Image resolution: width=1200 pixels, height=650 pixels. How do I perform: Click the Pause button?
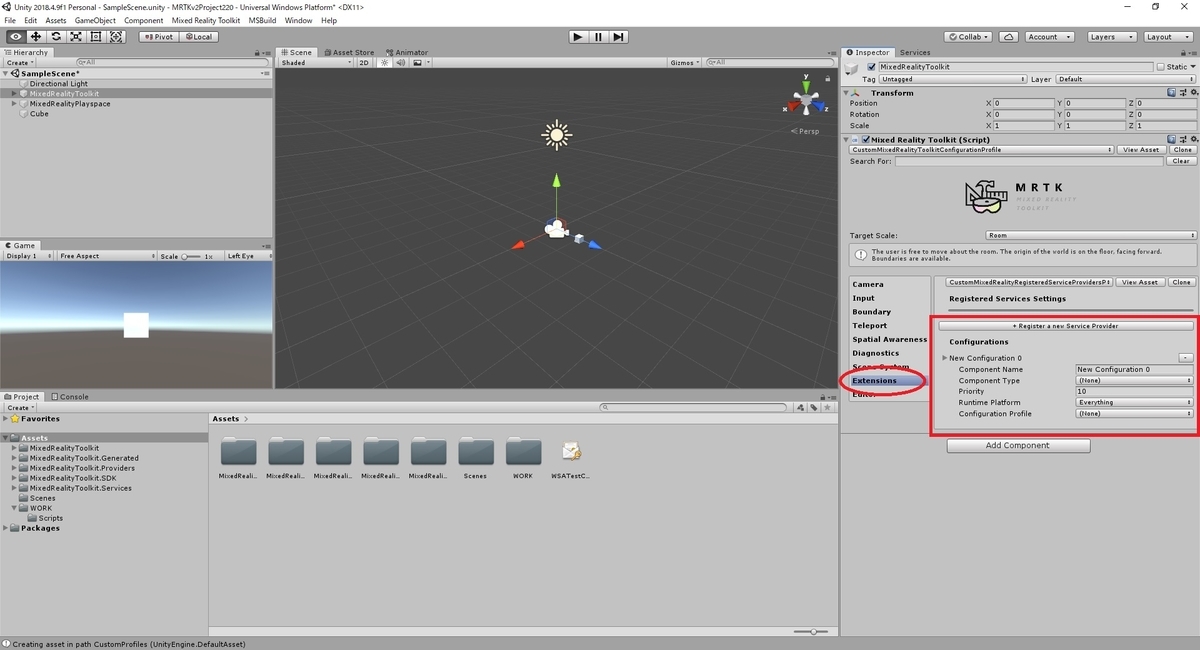pos(598,37)
